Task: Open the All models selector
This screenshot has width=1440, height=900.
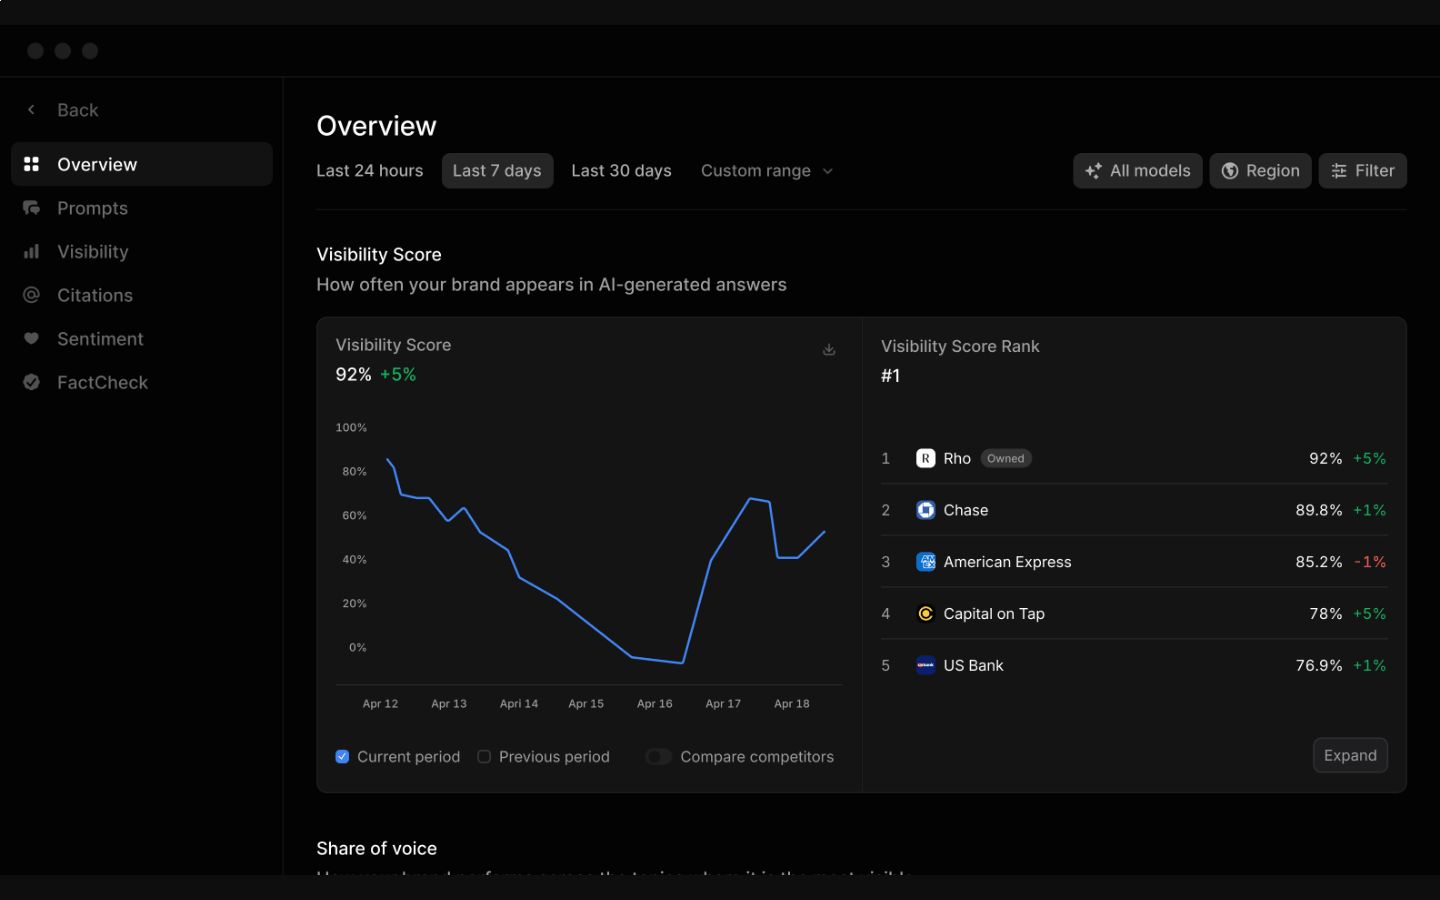Action: 1138,171
